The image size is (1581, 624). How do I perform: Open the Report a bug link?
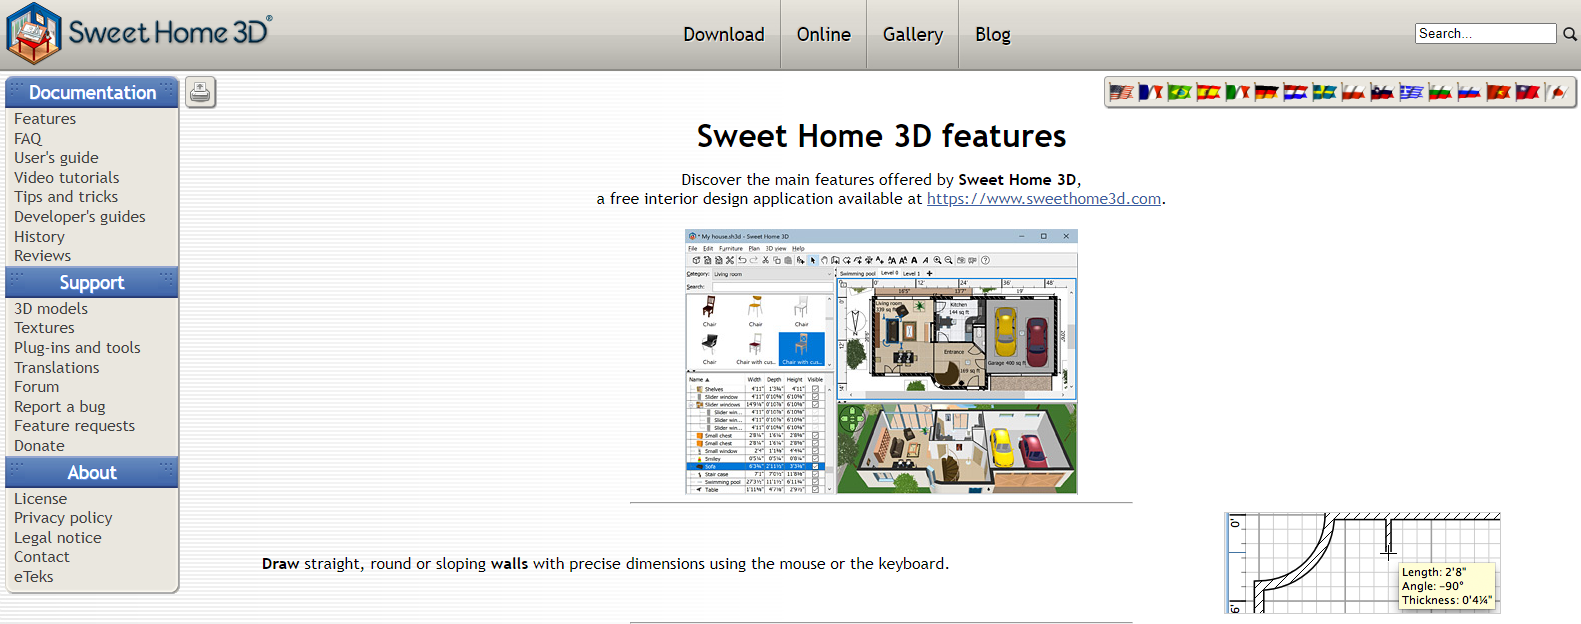(x=59, y=407)
